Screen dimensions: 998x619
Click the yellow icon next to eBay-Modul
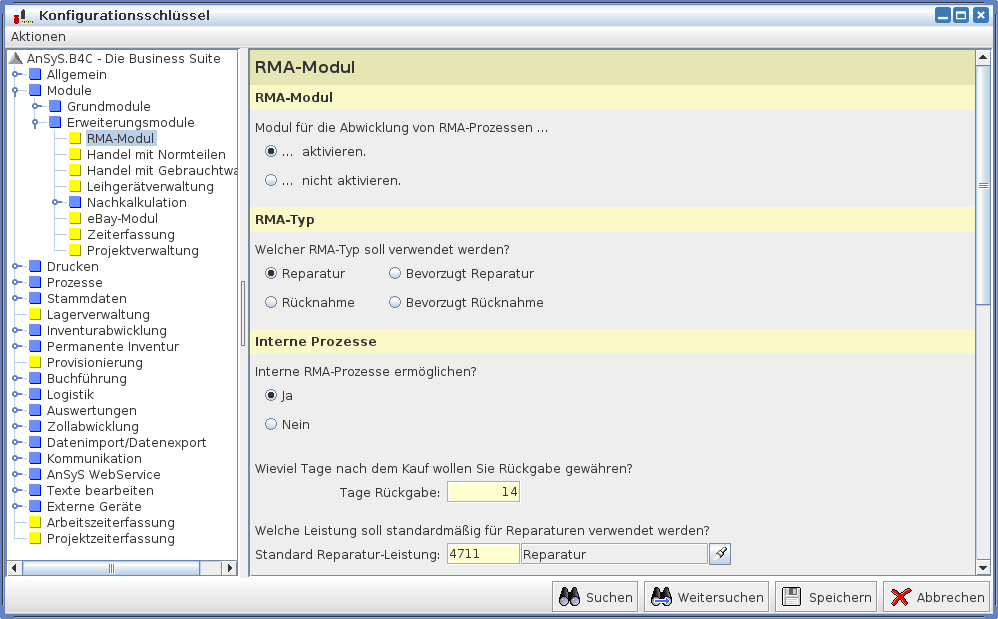75,219
